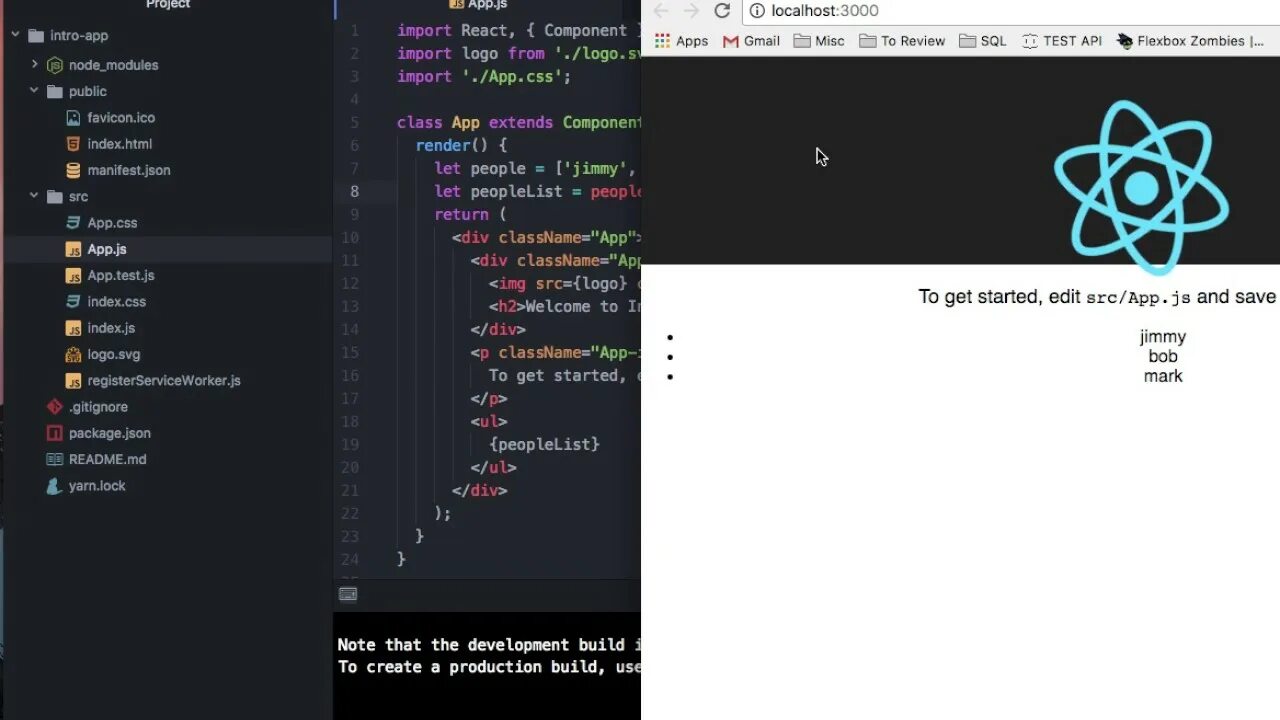
Task: Open the Apps bookmarks shortcut
Action: [x=681, y=41]
